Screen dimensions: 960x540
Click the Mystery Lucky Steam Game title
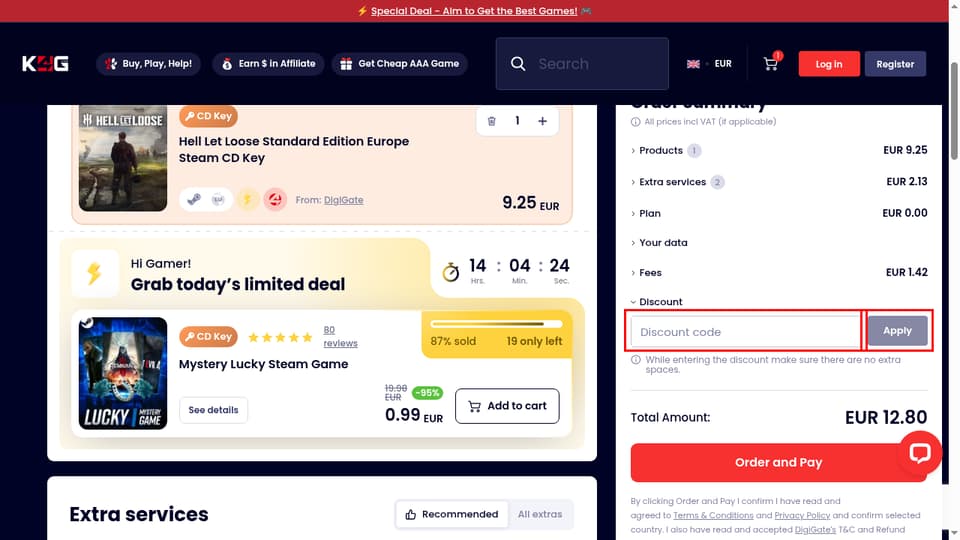(x=263, y=364)
